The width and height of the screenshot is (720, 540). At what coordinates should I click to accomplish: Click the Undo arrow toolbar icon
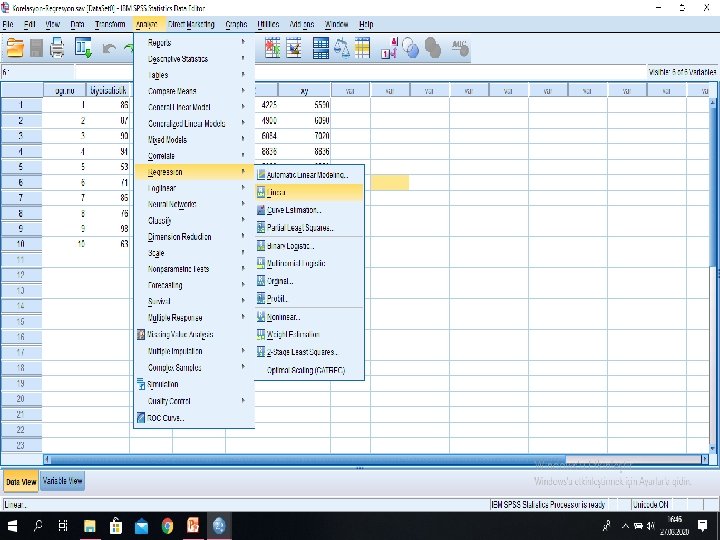click(x=109, y=48)
